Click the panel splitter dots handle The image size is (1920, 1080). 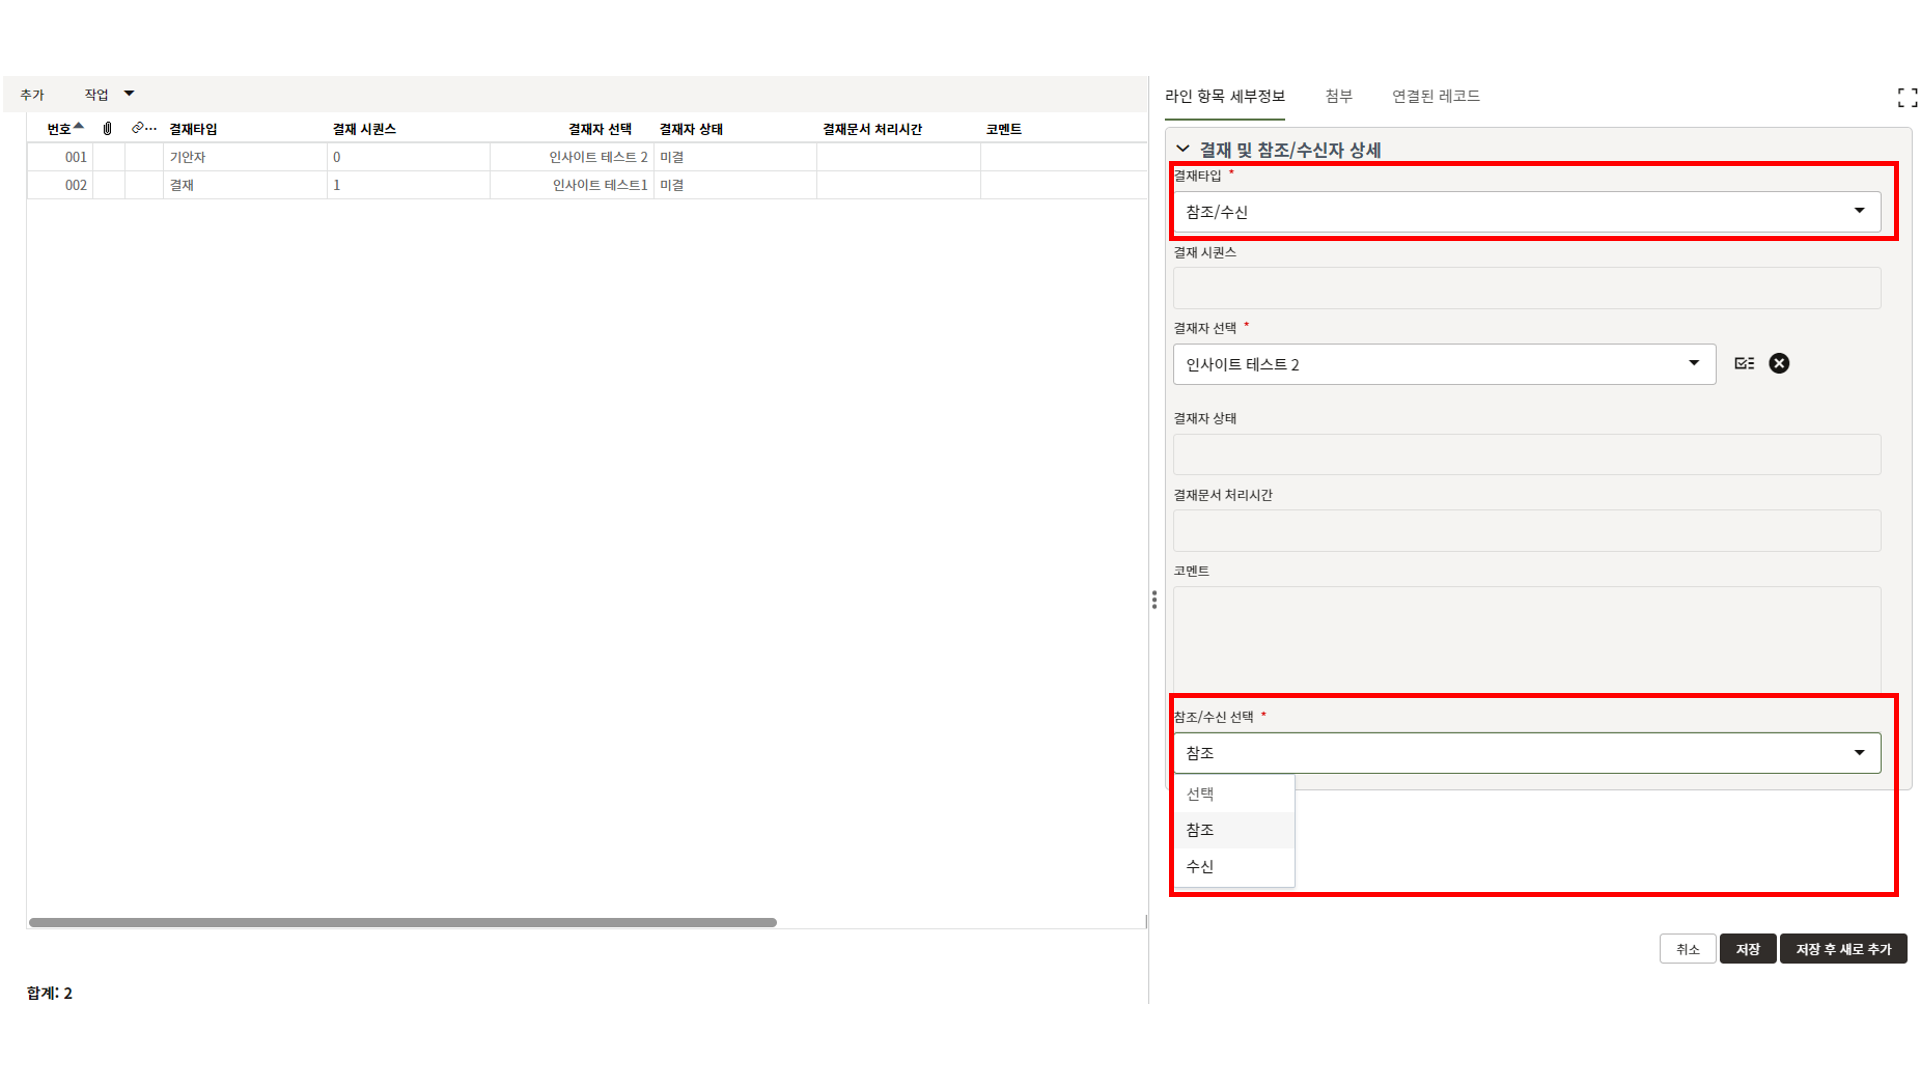pyautogui.click(x=1154, y=600)
